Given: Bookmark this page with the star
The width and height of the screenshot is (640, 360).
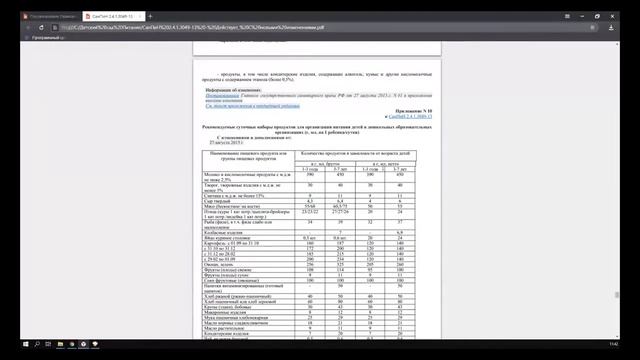Looking at the screenshot, I should pos(593,27).
